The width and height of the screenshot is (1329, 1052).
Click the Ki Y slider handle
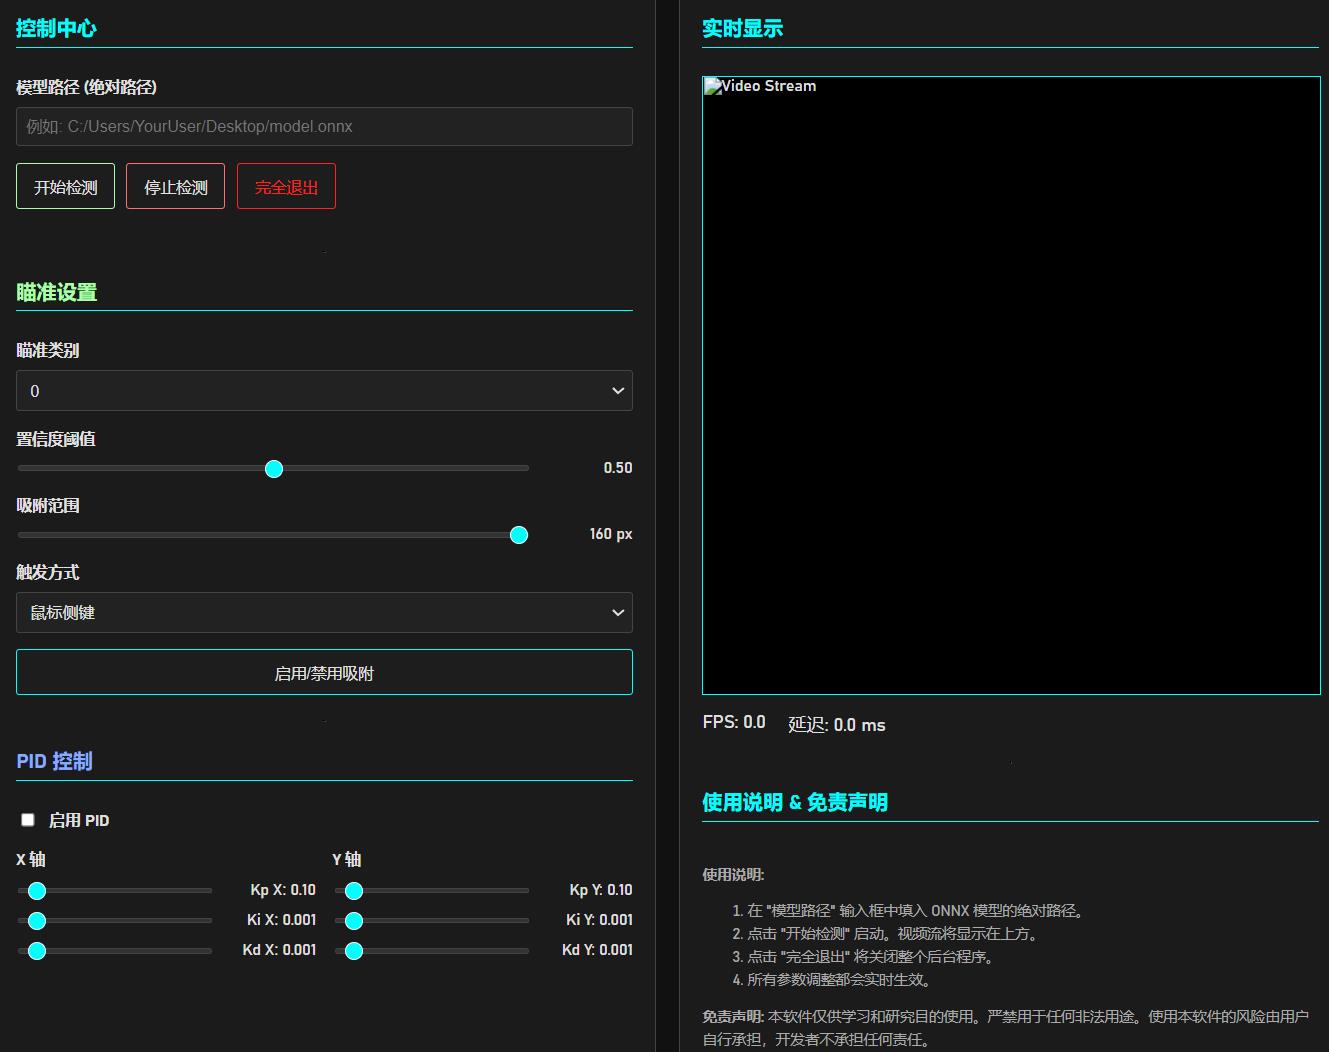pos(354,921)
